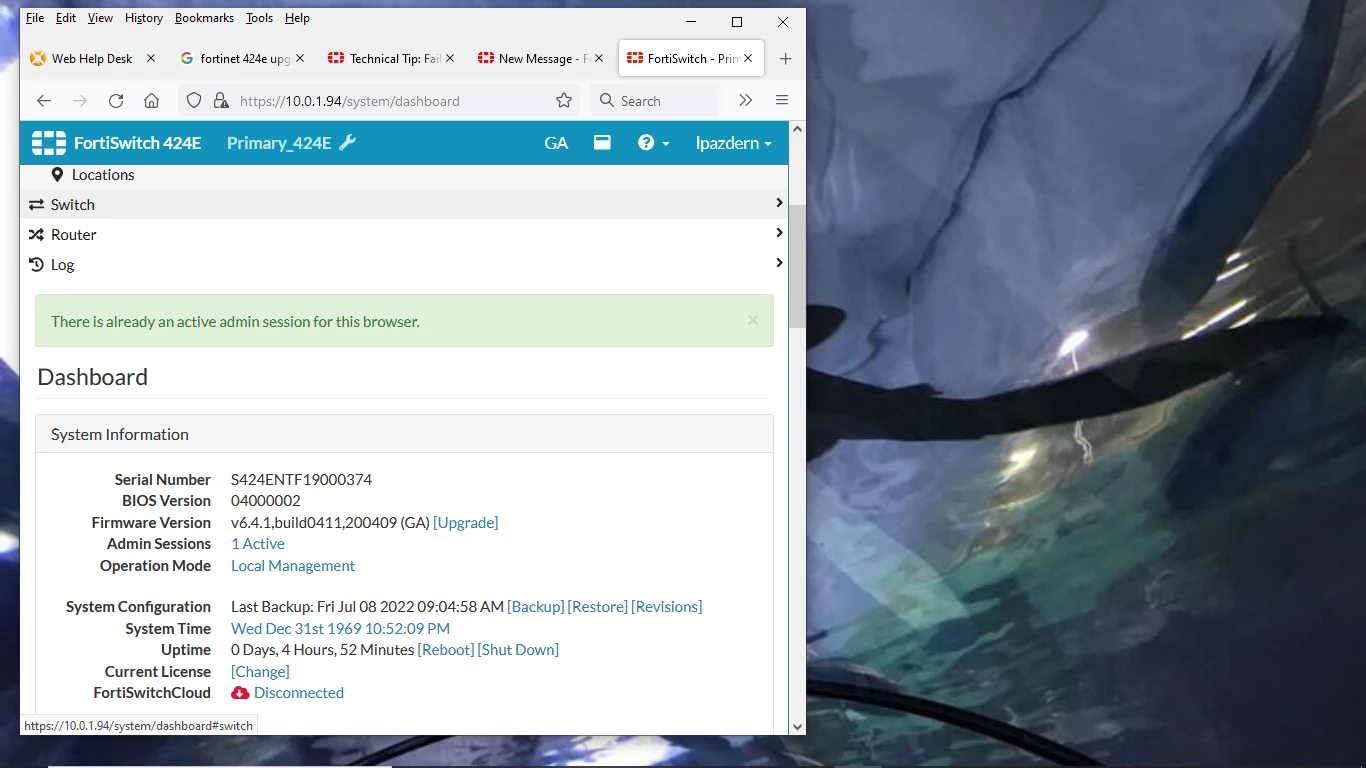The image size is (1366, 768).
Task: Close the New Message tab
Action: point(599,59)
